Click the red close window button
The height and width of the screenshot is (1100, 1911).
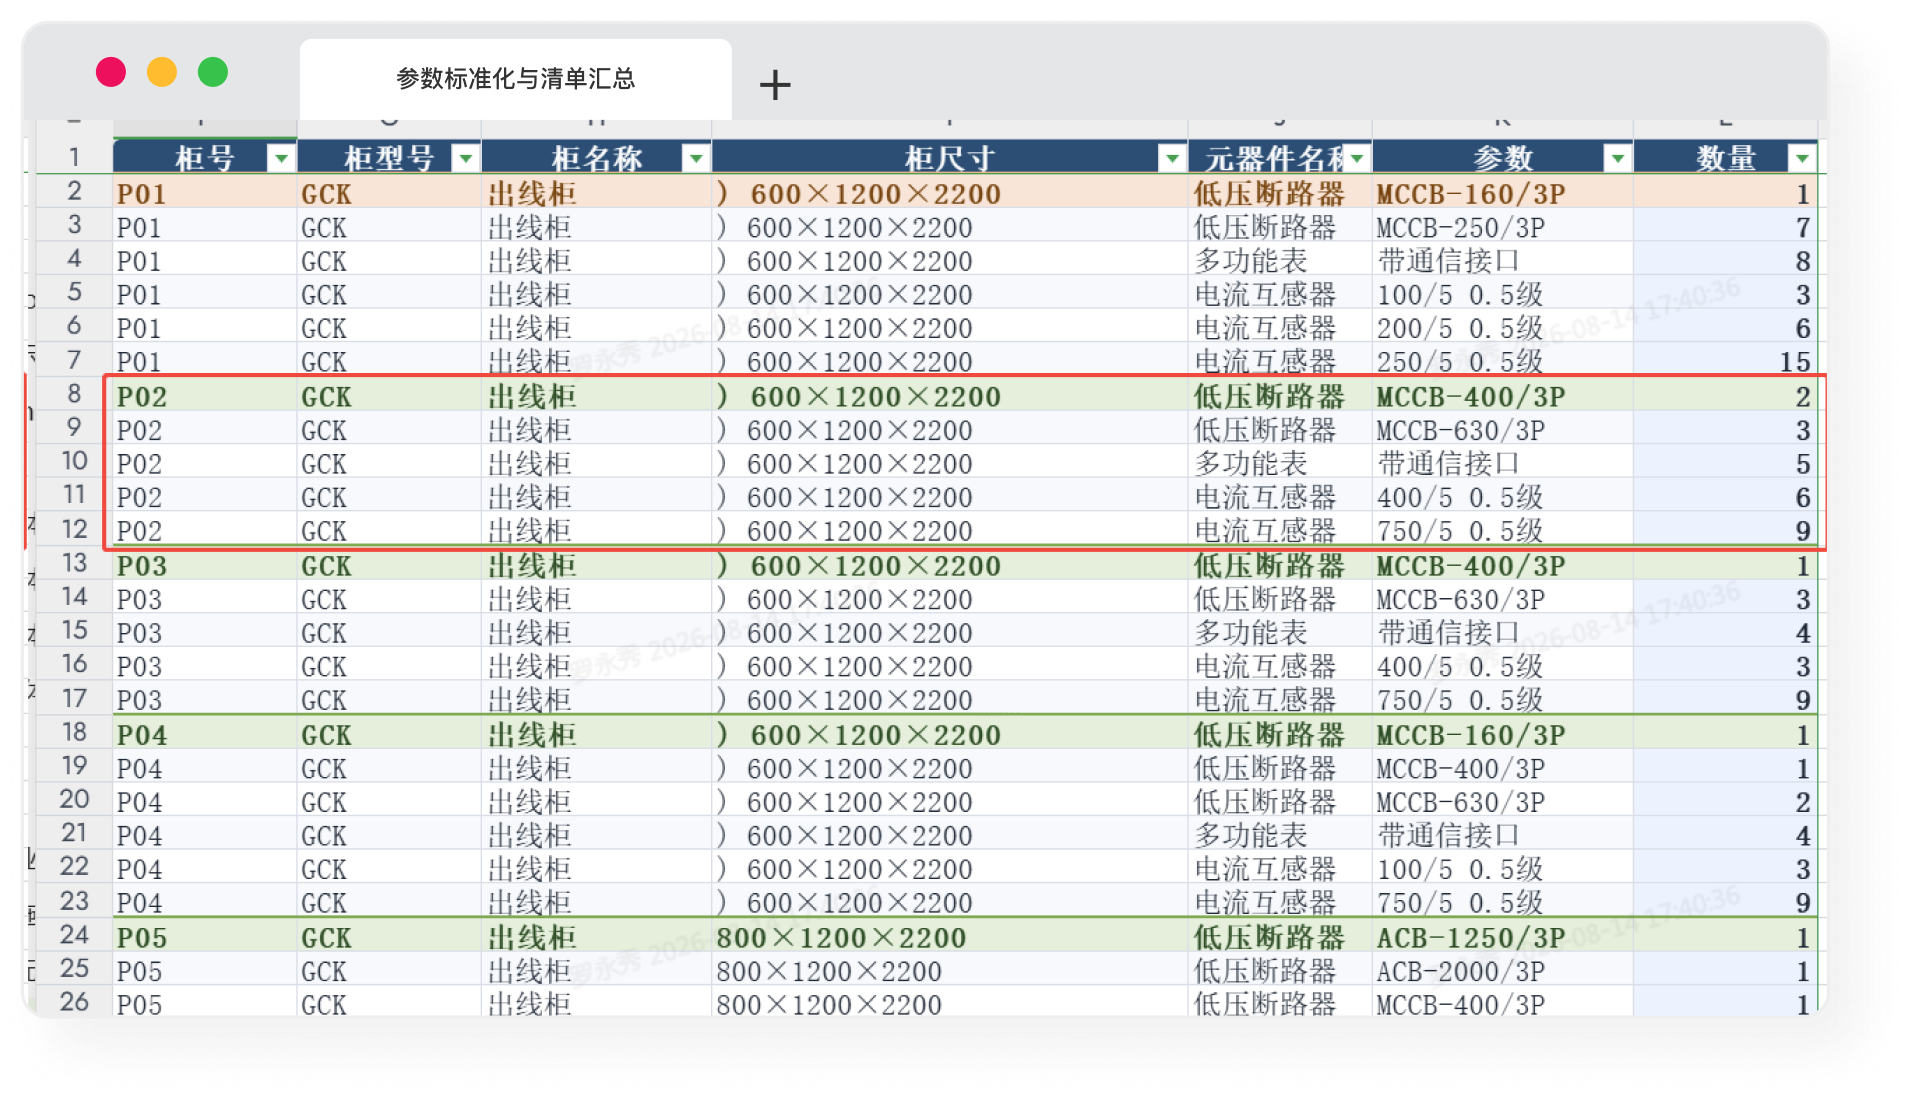coord(111,72)
